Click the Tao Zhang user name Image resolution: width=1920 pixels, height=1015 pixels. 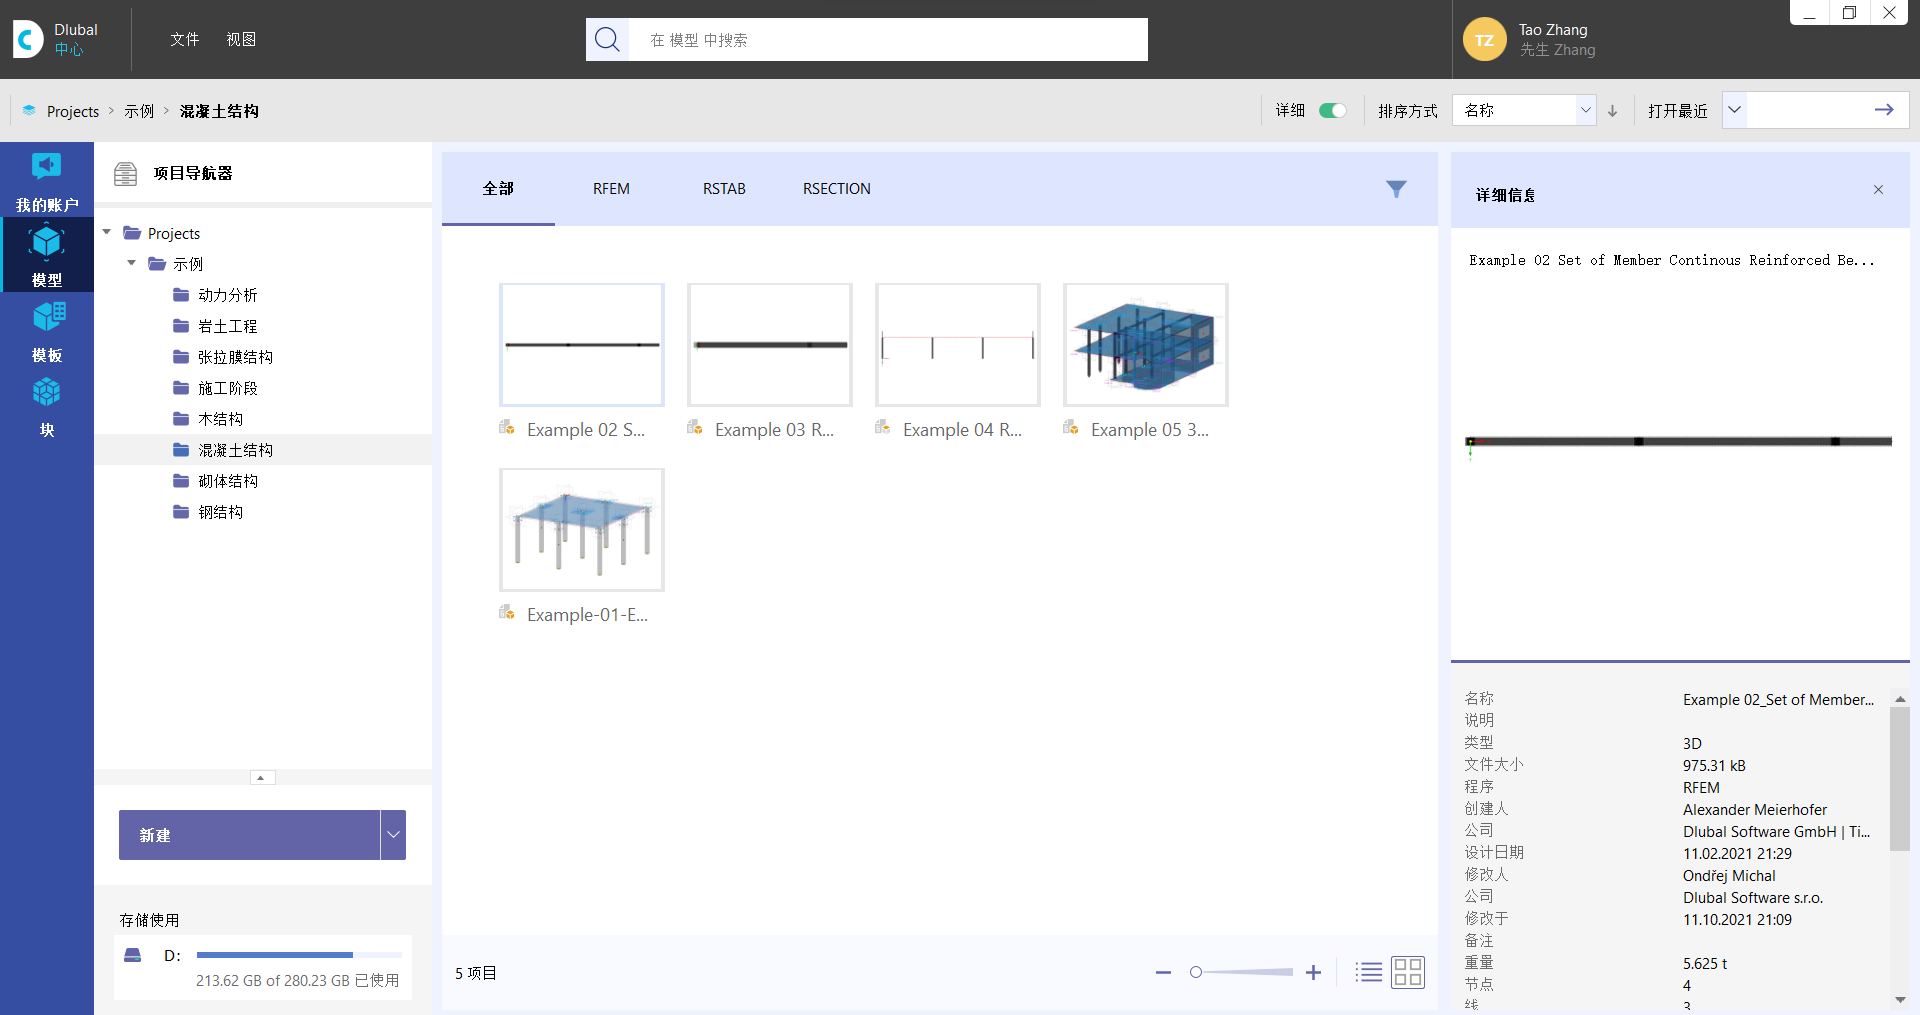(x=1553, y=30)
